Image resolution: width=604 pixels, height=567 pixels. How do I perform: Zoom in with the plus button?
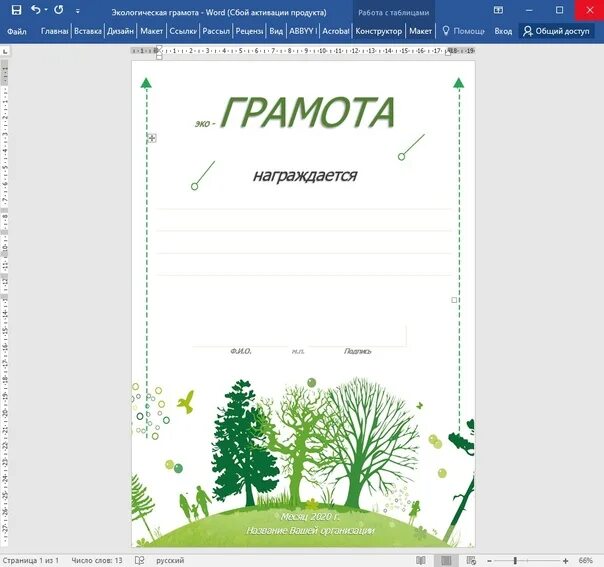(x=565, y=561)
